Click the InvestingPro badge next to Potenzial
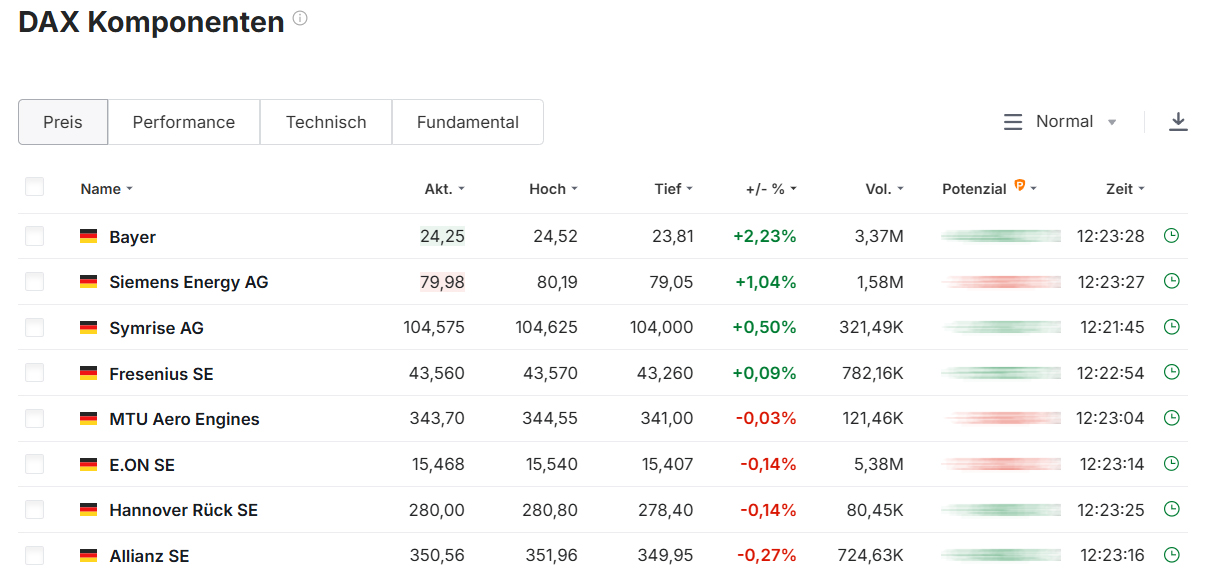Viewport: 1225px width, 570px height. (x=1019, y=185)
